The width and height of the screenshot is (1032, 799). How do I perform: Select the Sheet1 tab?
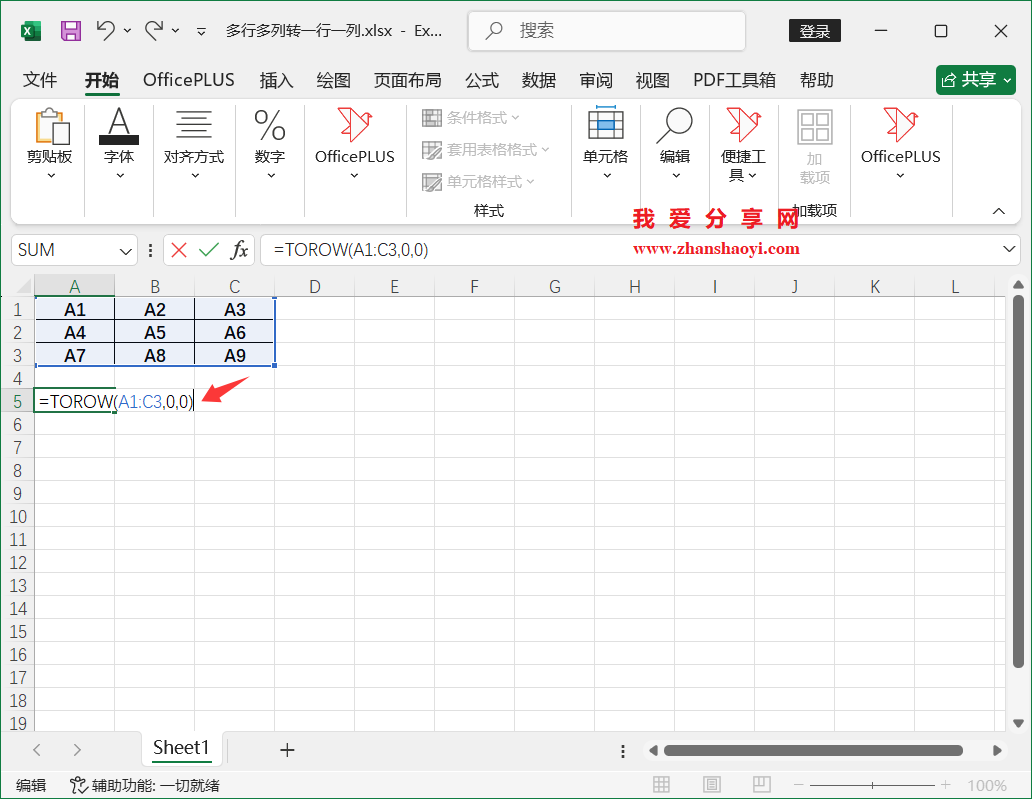182,748
